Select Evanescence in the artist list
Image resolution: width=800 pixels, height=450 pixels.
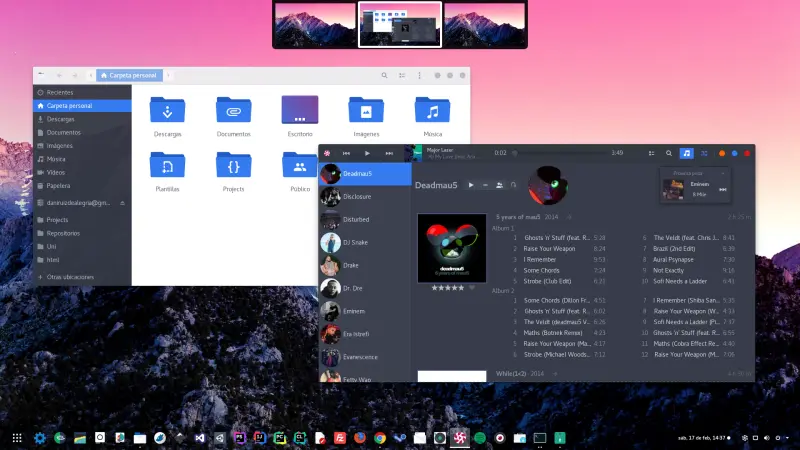coord(365,357)
